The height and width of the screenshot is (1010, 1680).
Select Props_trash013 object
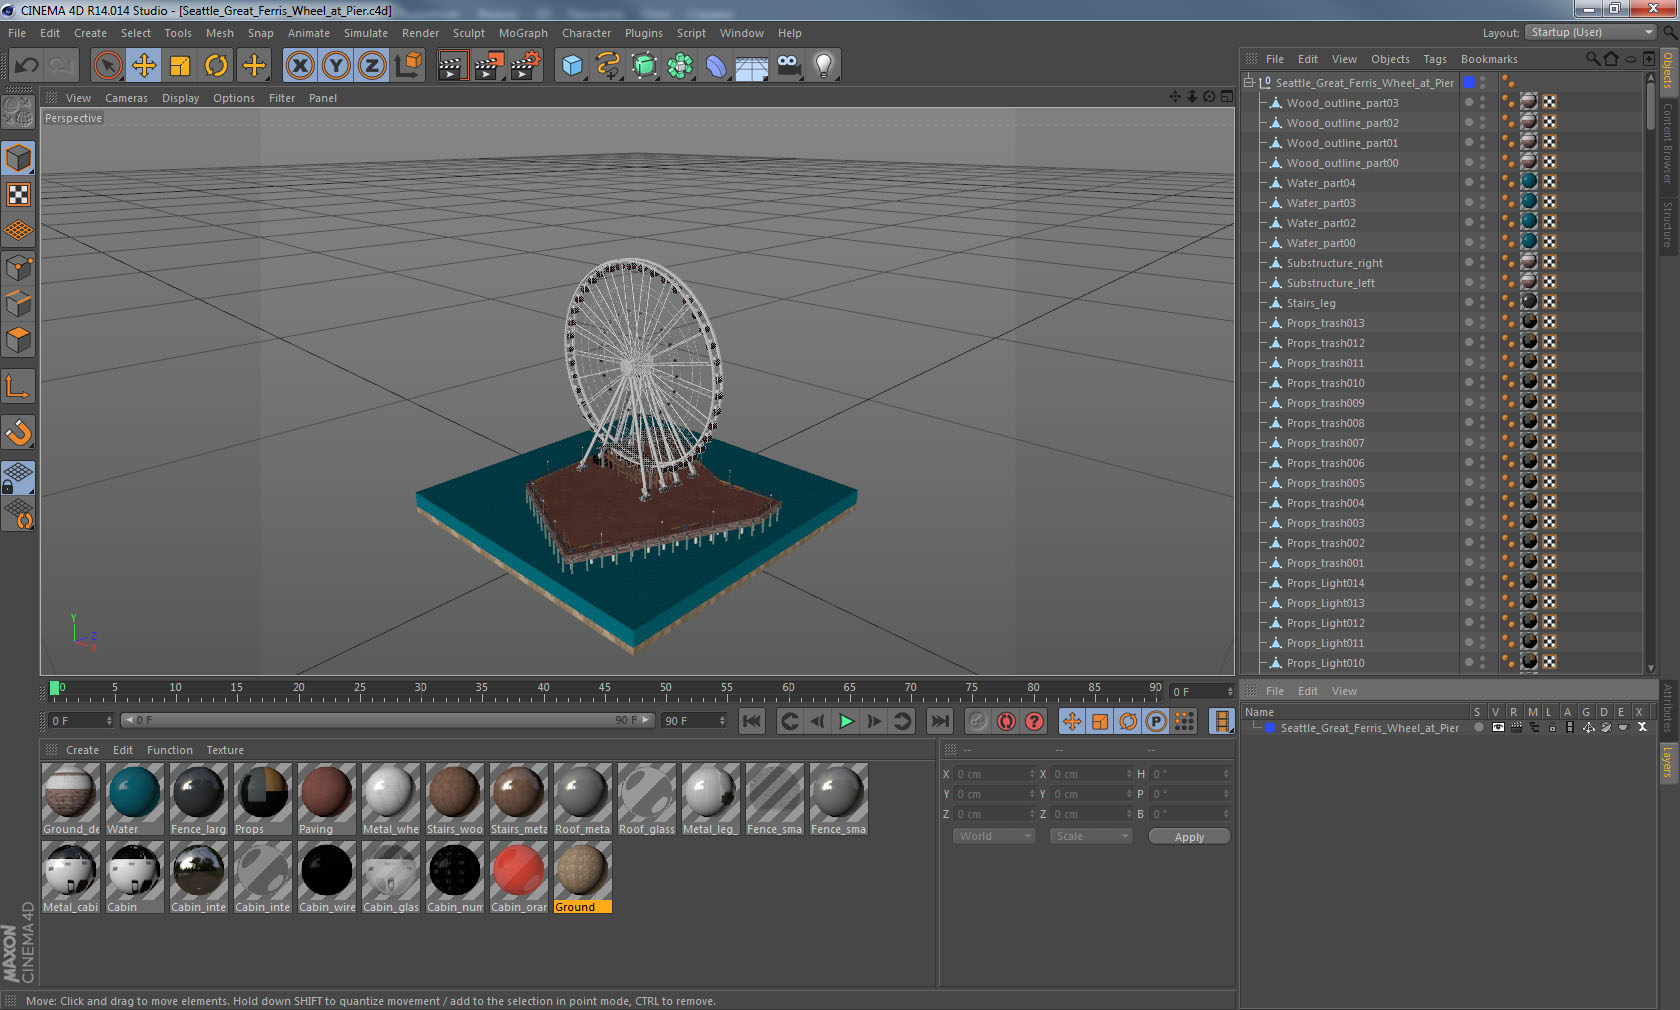click(1325, 323)
